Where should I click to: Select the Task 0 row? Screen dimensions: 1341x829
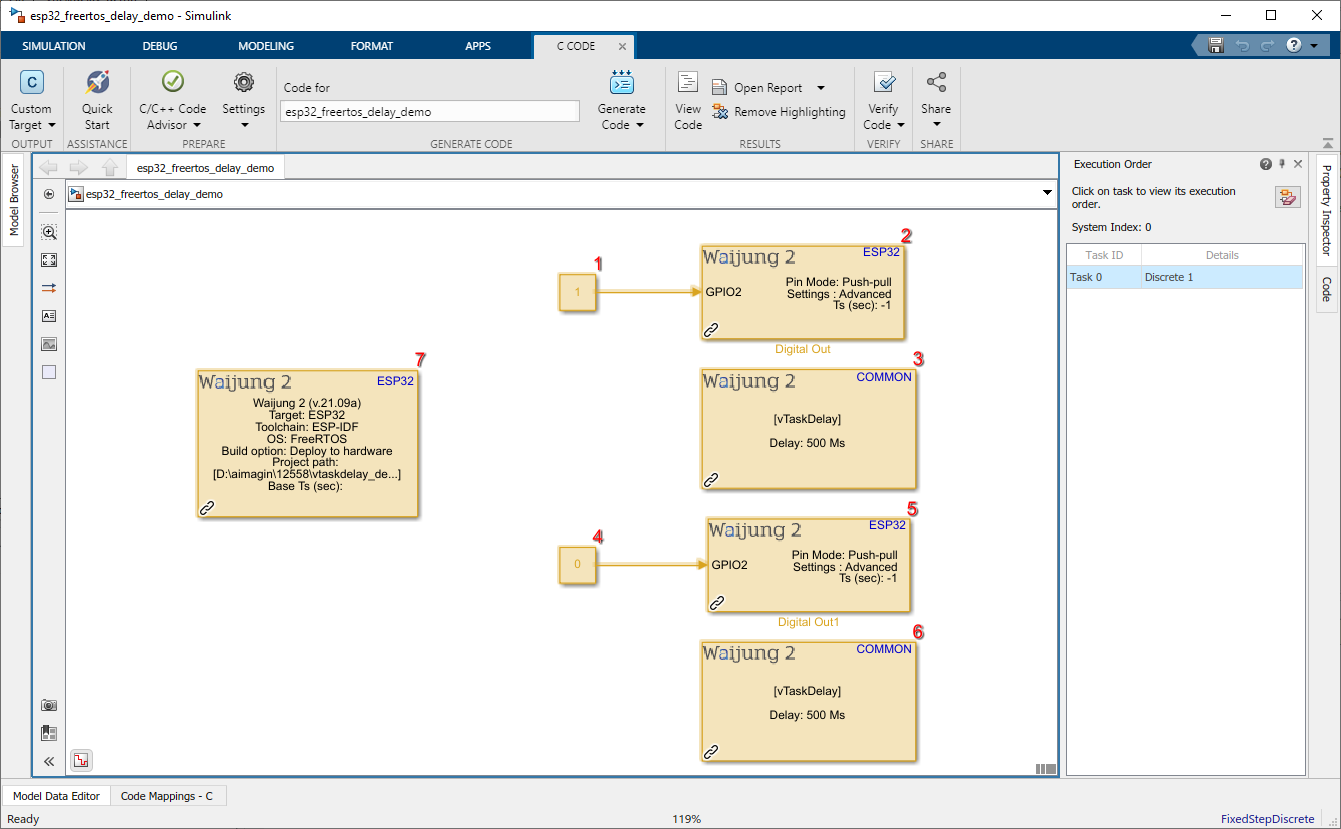click(x=1186, y=277)
